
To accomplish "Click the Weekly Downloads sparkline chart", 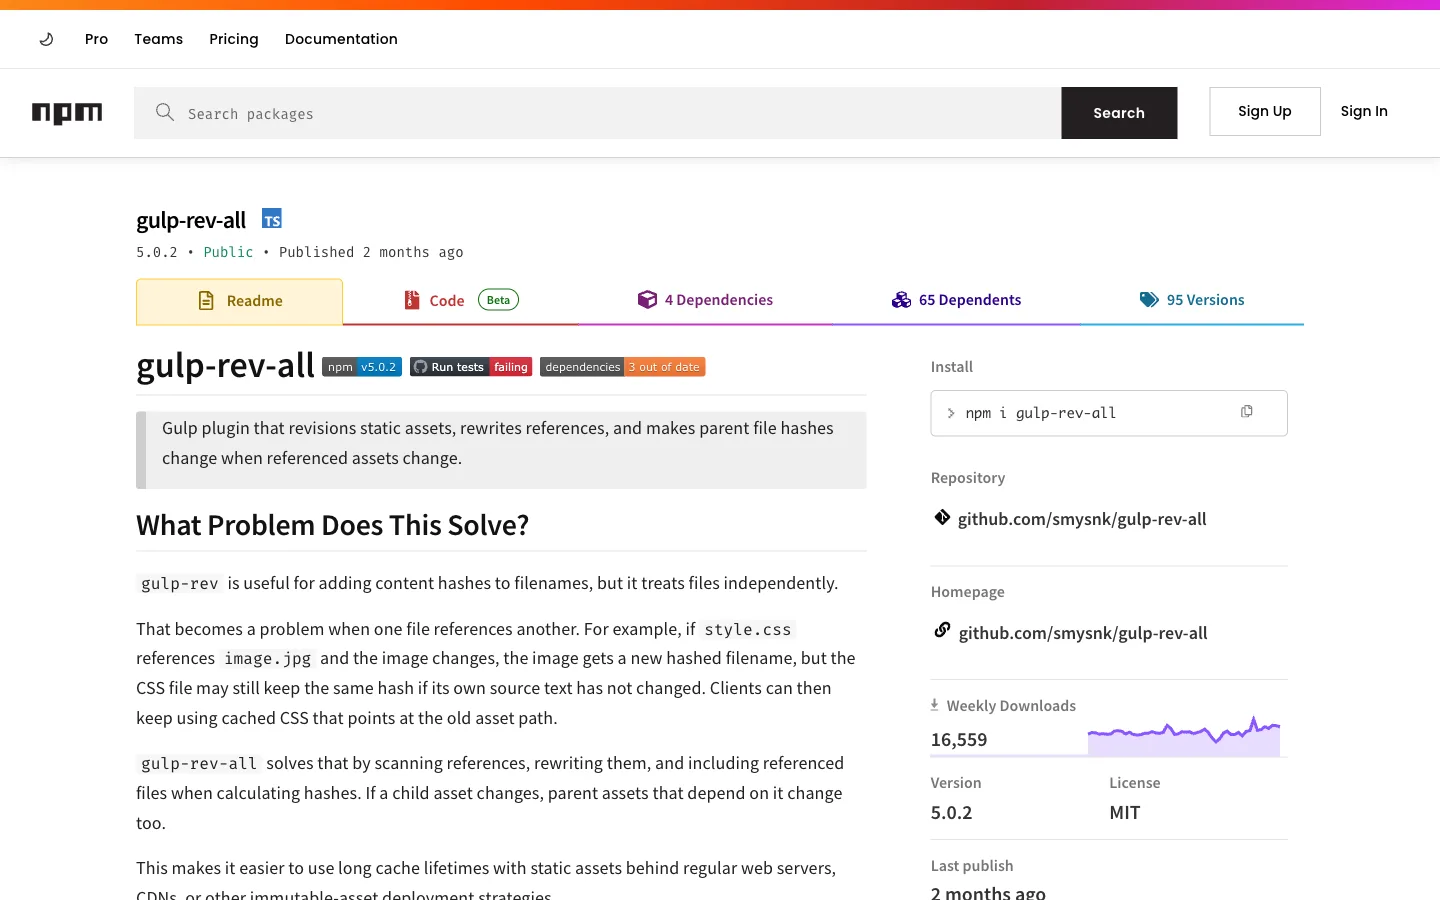I will click(1184, 735).
